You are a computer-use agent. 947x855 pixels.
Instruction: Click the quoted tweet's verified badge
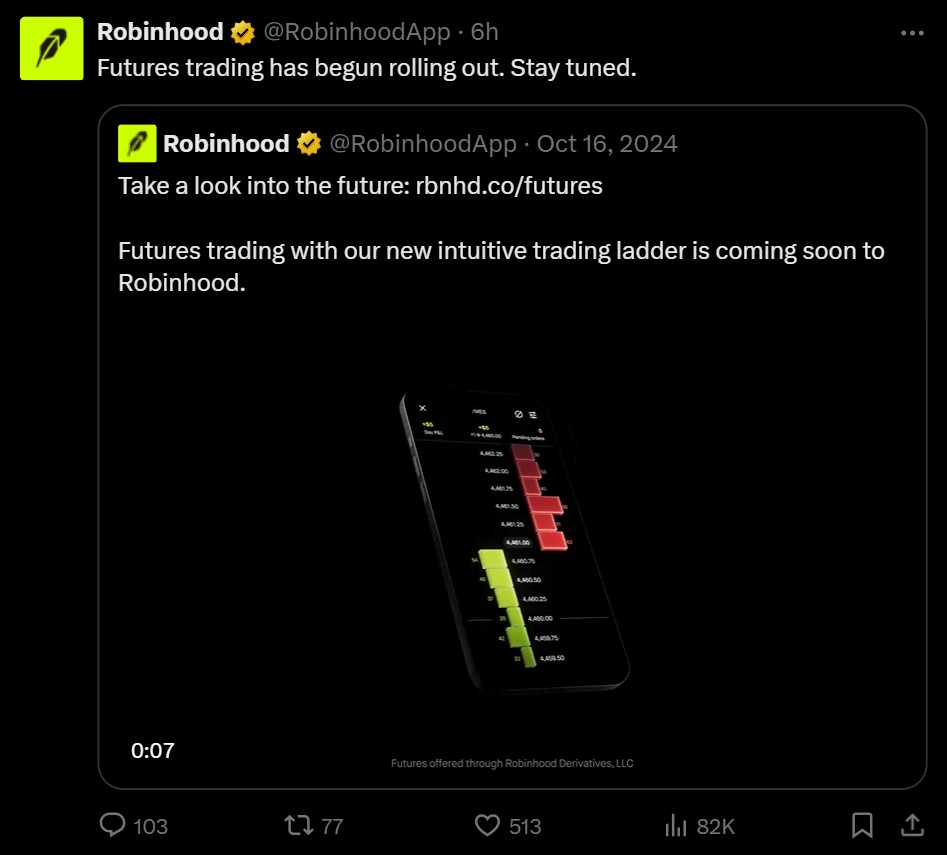click(308, 144)
